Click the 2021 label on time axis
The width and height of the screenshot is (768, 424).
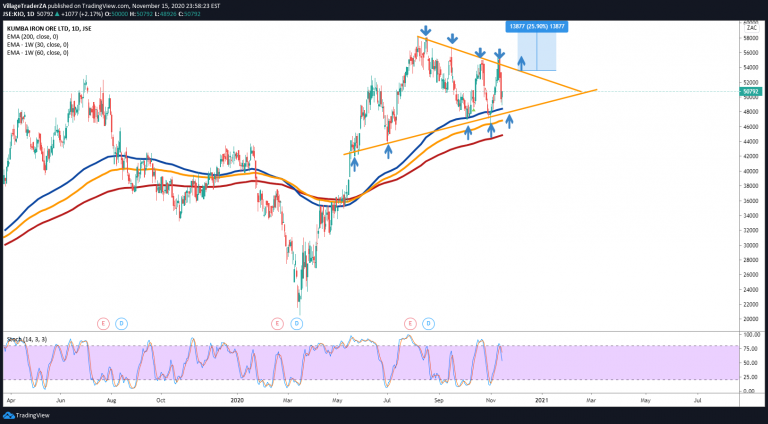click(541, 399)
